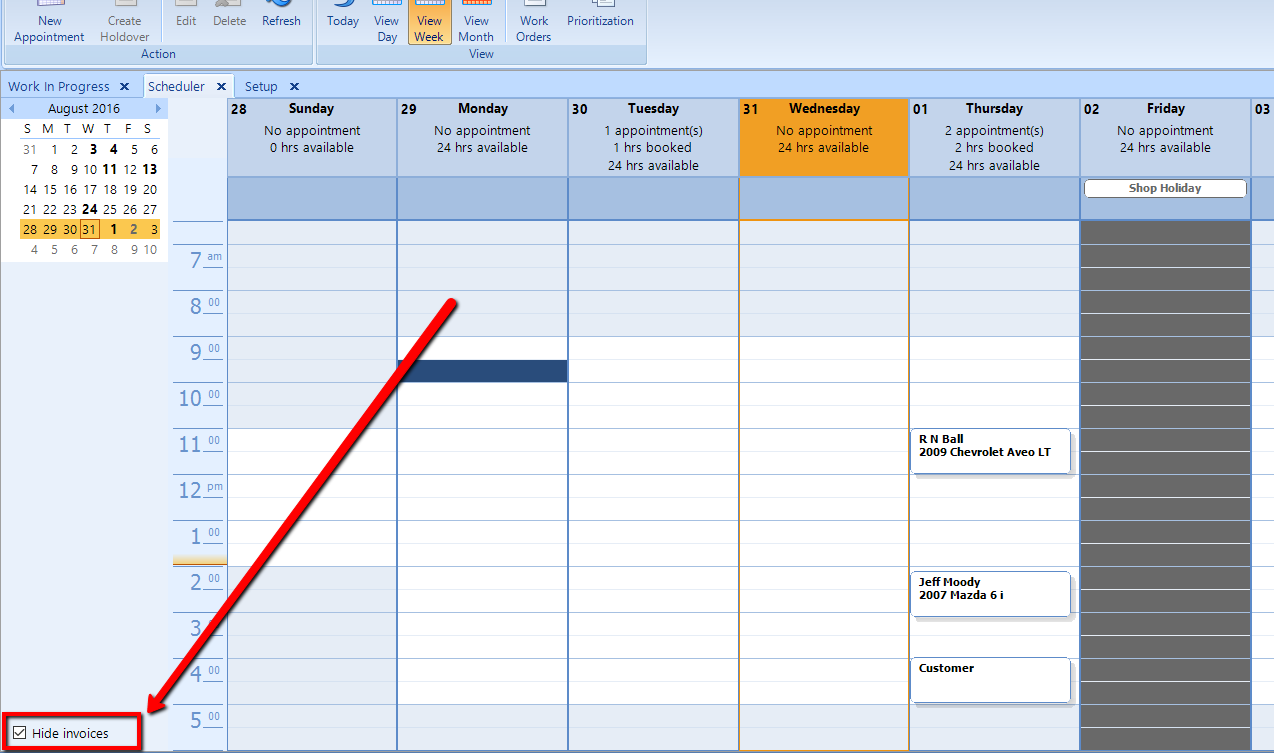This screenshot has width=1274, height=753.
Task: Close the Work In Progress tab
Action: click(124, 87)
